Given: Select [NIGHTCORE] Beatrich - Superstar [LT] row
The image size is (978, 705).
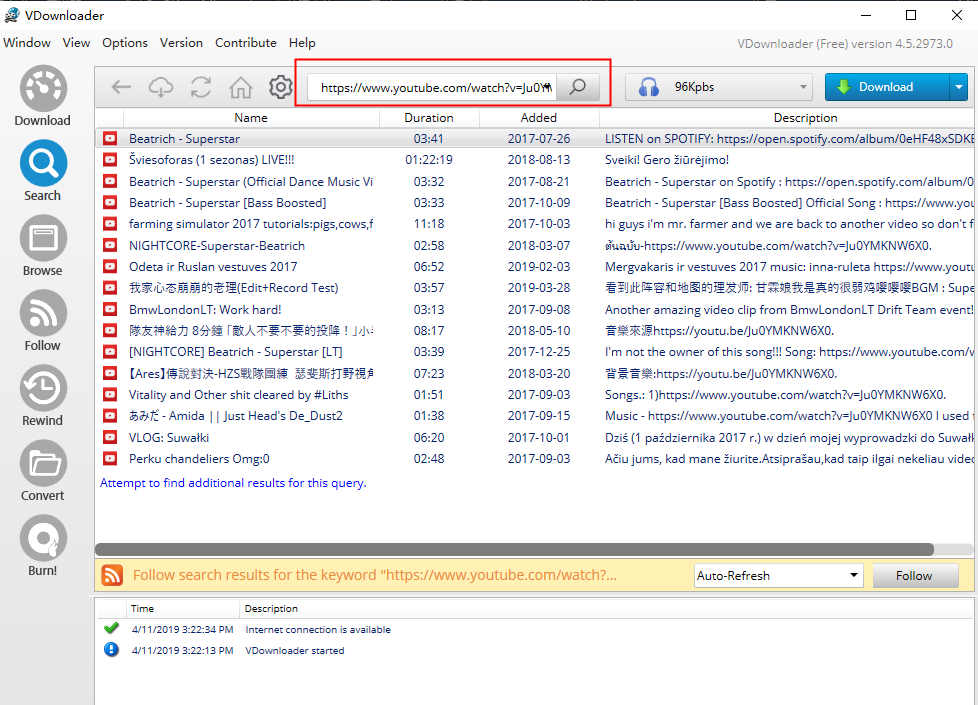Looking at the screenshot, I should pyautogui.click(x=535, y=352).
